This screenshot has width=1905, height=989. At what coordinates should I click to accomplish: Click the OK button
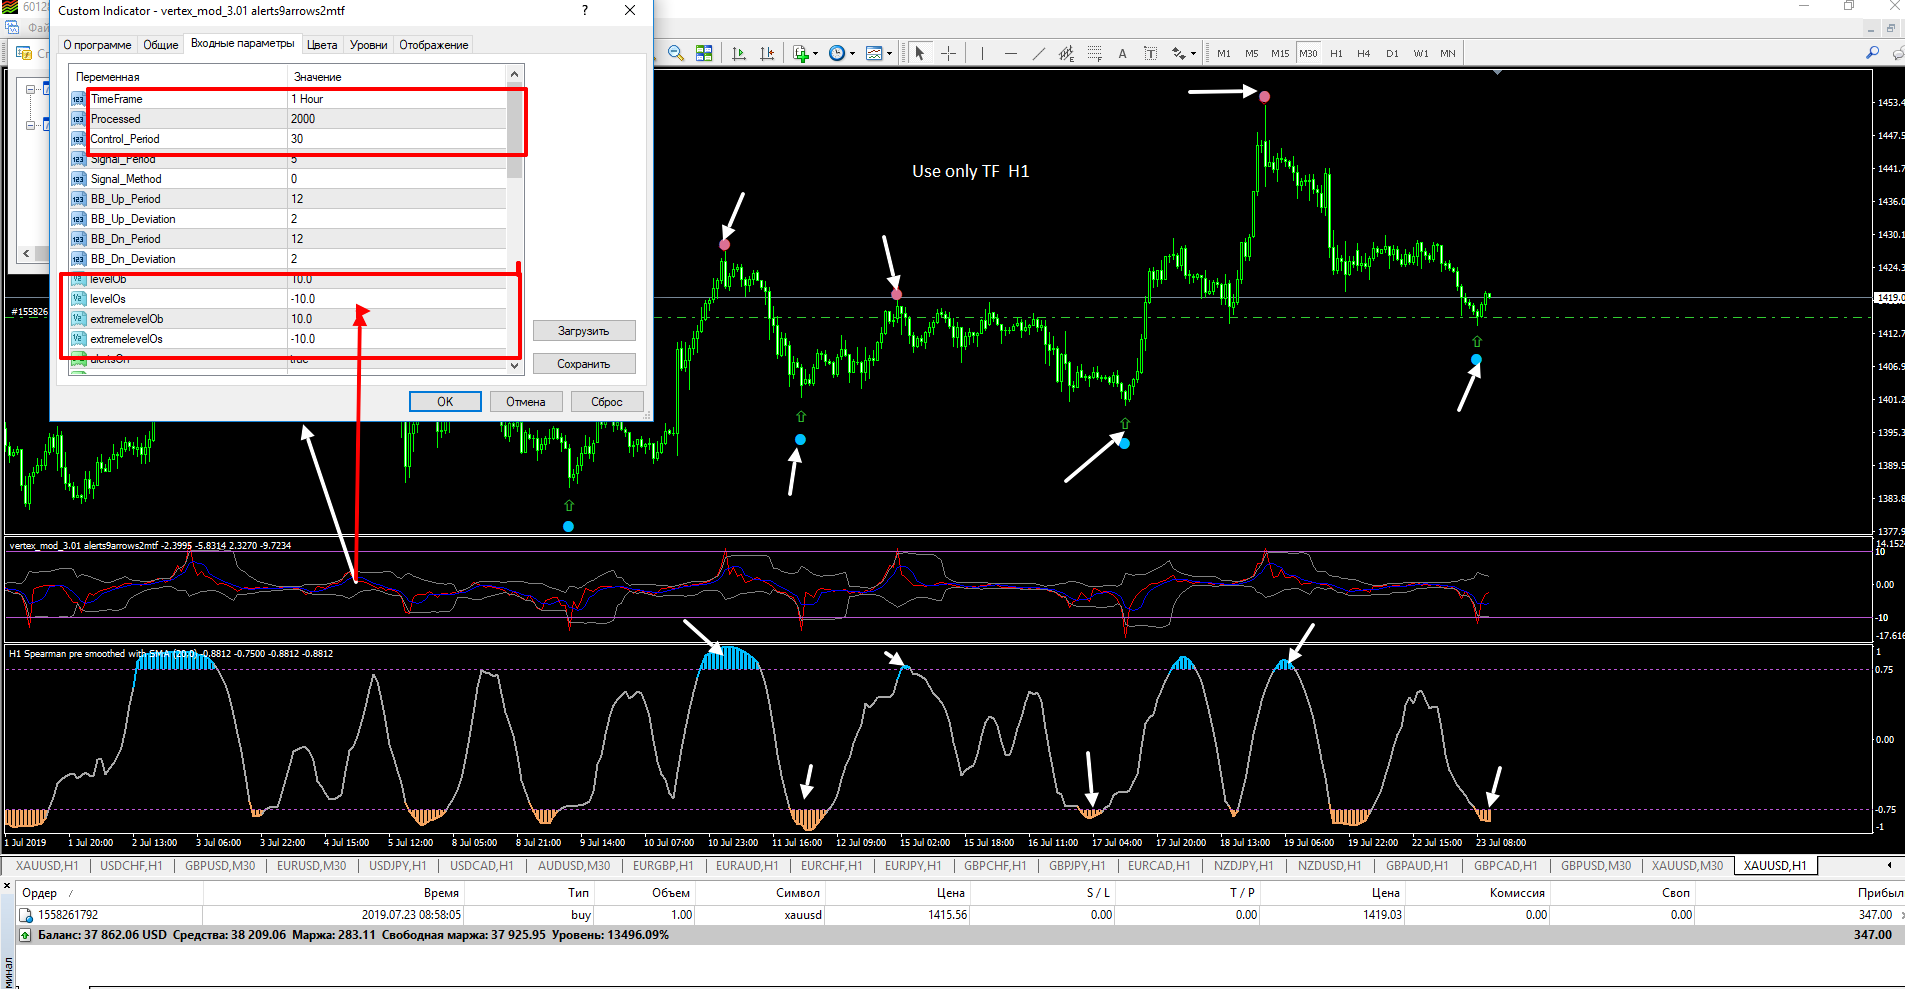445,402
